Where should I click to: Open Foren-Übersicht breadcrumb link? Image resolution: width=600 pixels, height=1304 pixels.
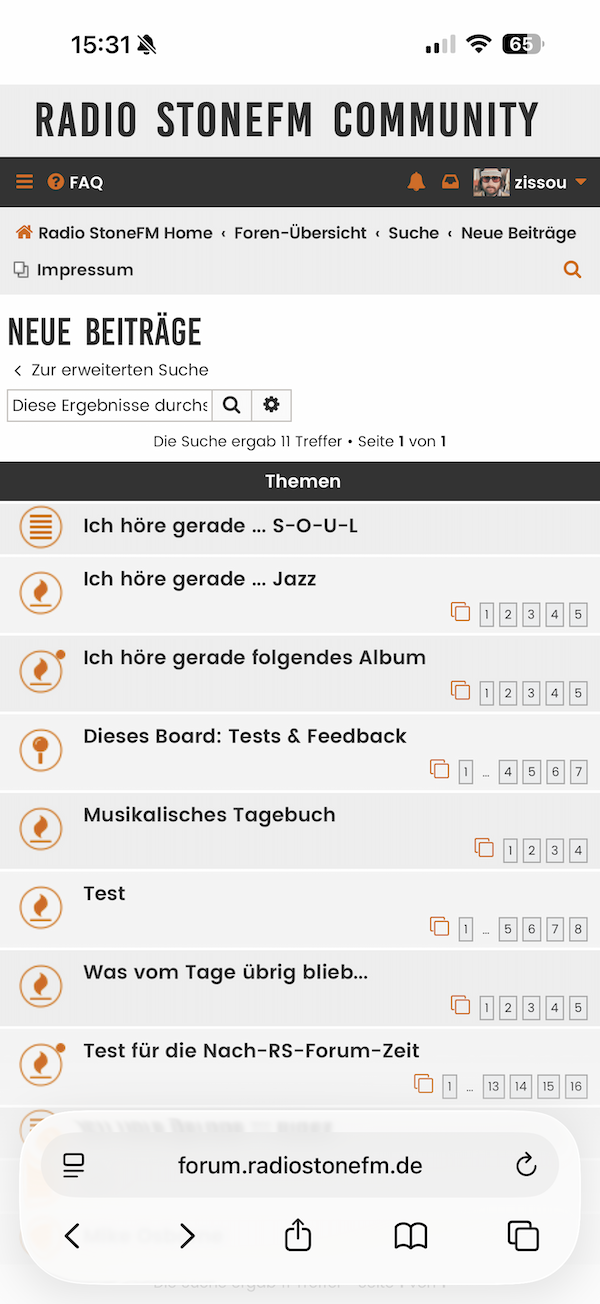[x=300, y=233]
